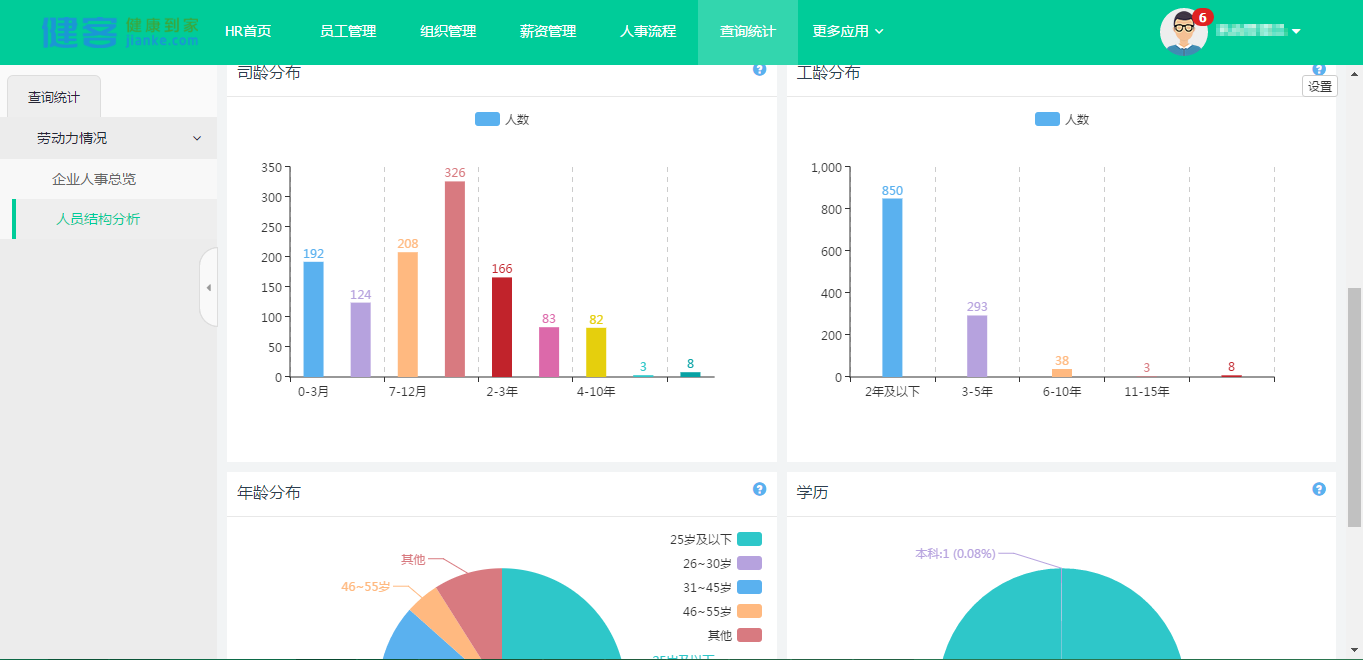The image size is (1363, 660).
Task: Toggle the 25岁及以下 legend item
Action: (716, 539)
